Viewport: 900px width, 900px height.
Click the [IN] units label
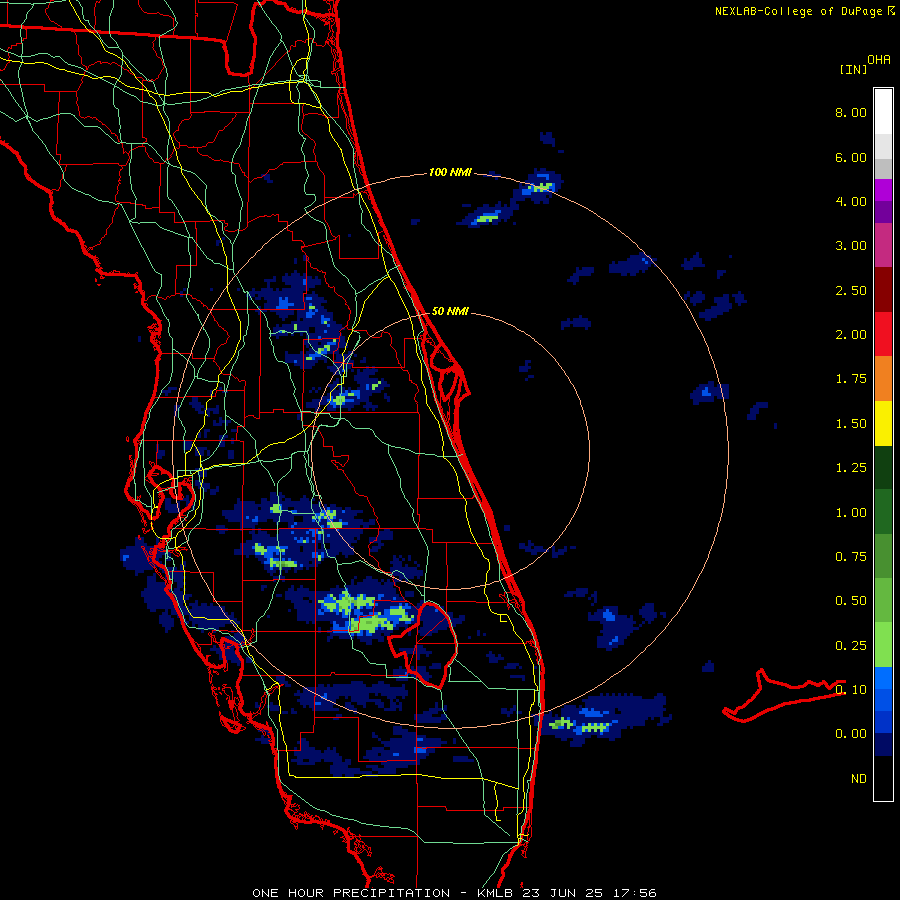tap(853, 69)
